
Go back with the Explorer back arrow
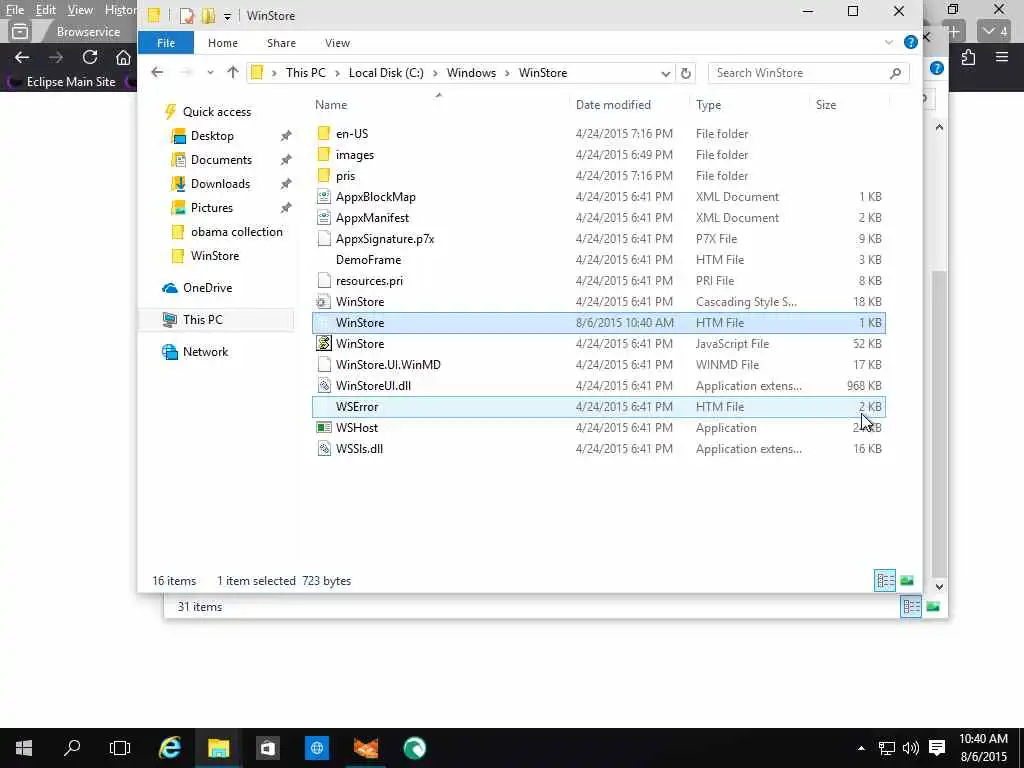157,72
